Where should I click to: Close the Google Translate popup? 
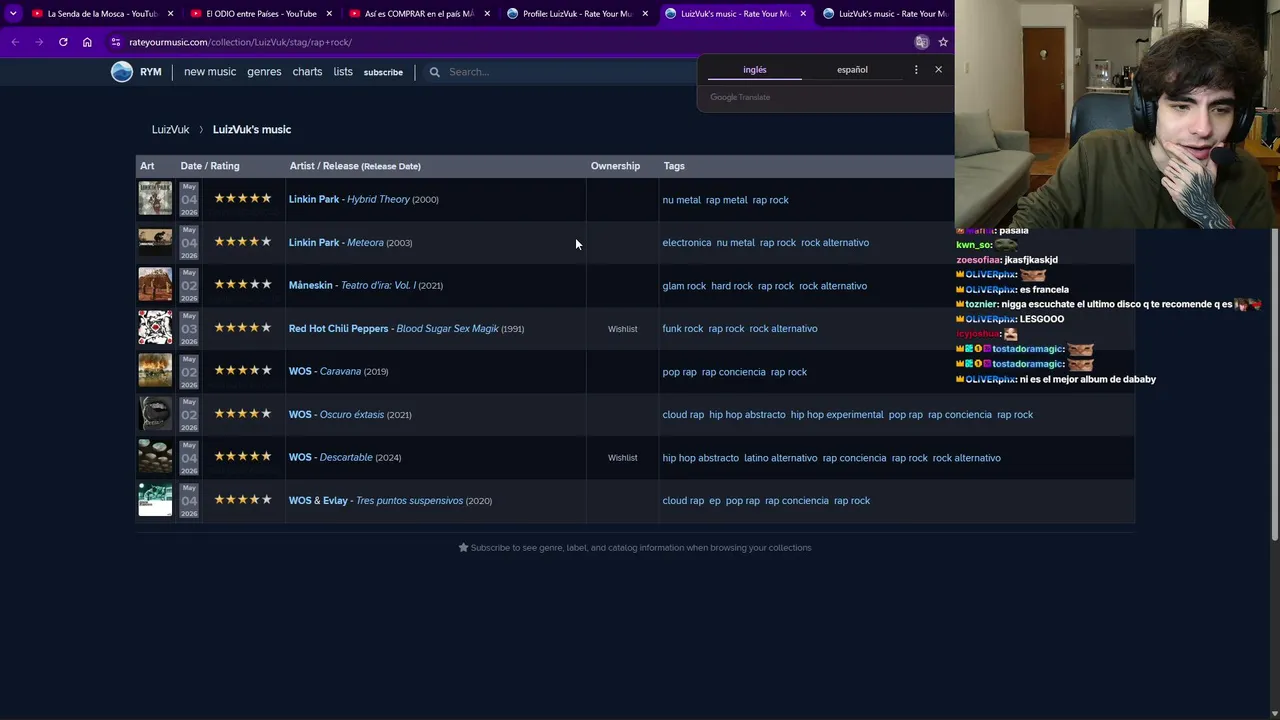[938, 70]
